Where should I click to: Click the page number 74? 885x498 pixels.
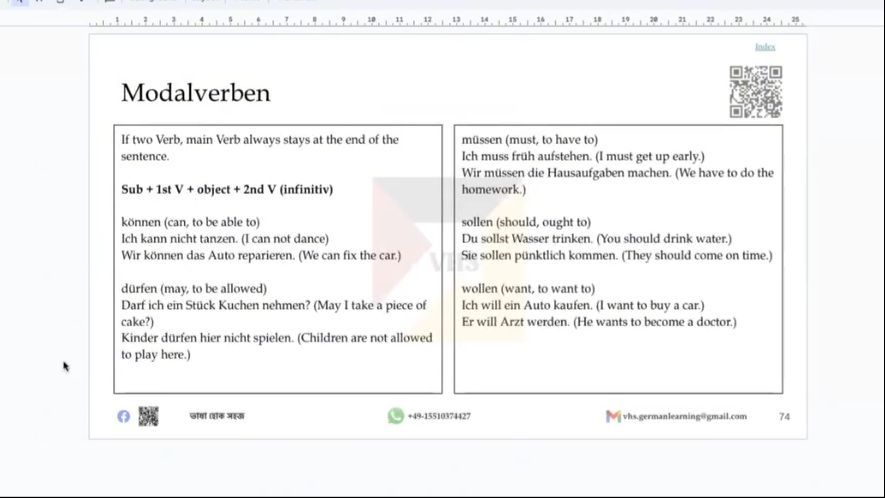(784, 416)
